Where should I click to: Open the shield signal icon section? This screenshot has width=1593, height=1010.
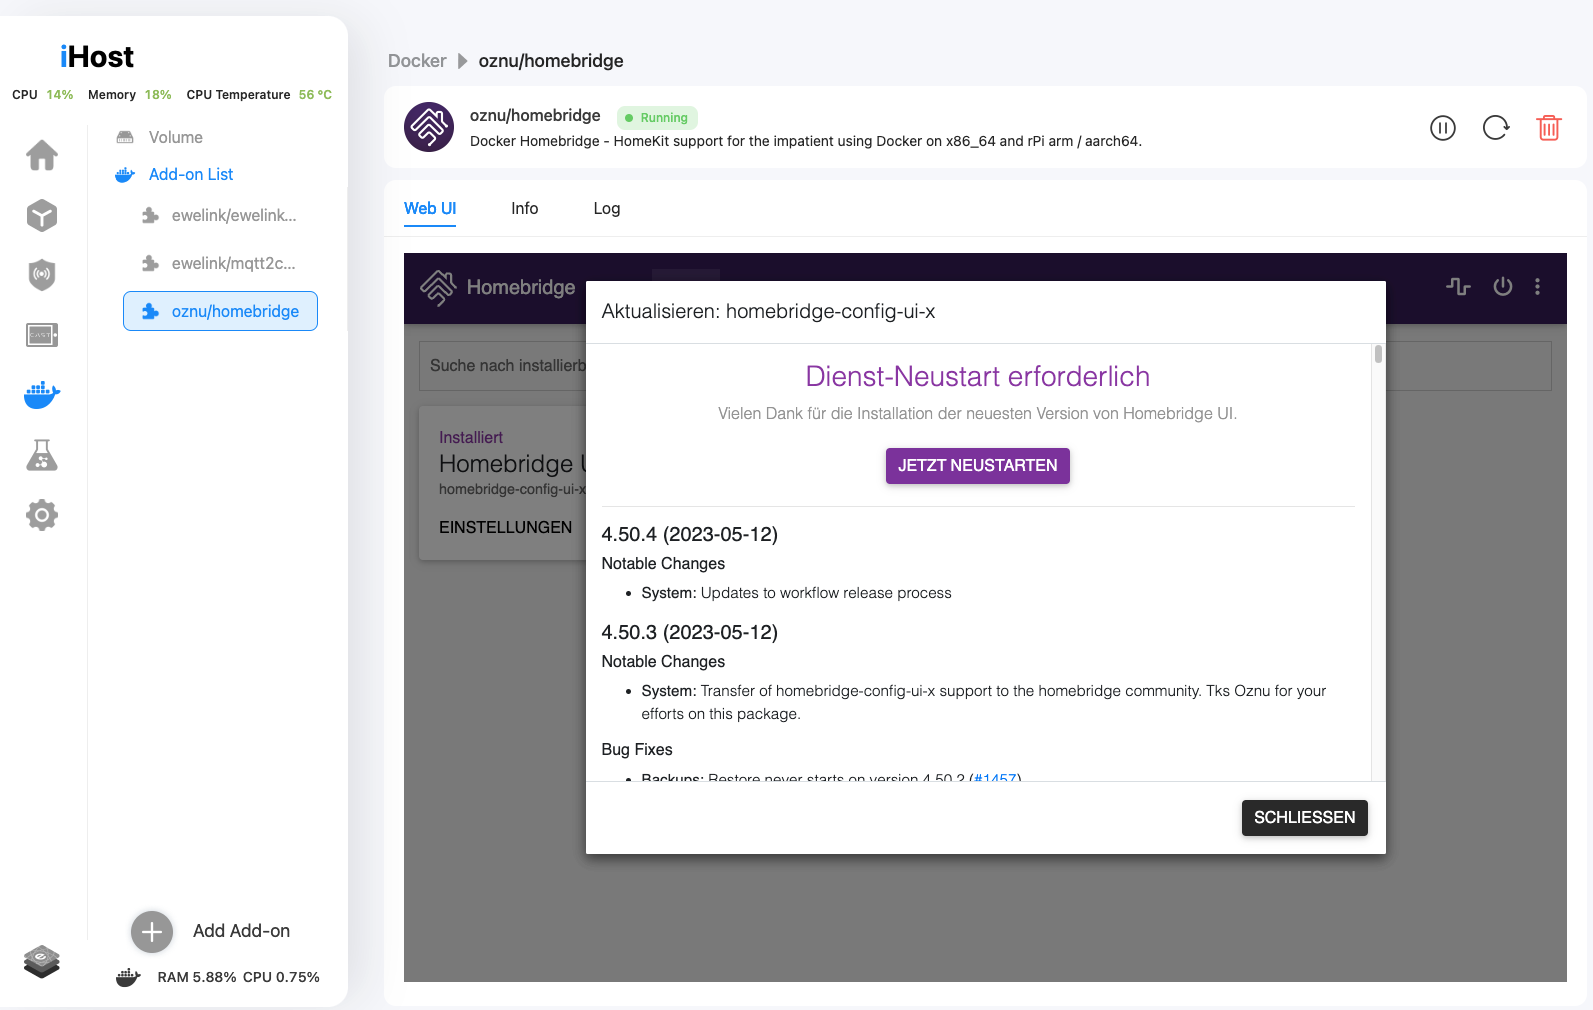(42, 275)
